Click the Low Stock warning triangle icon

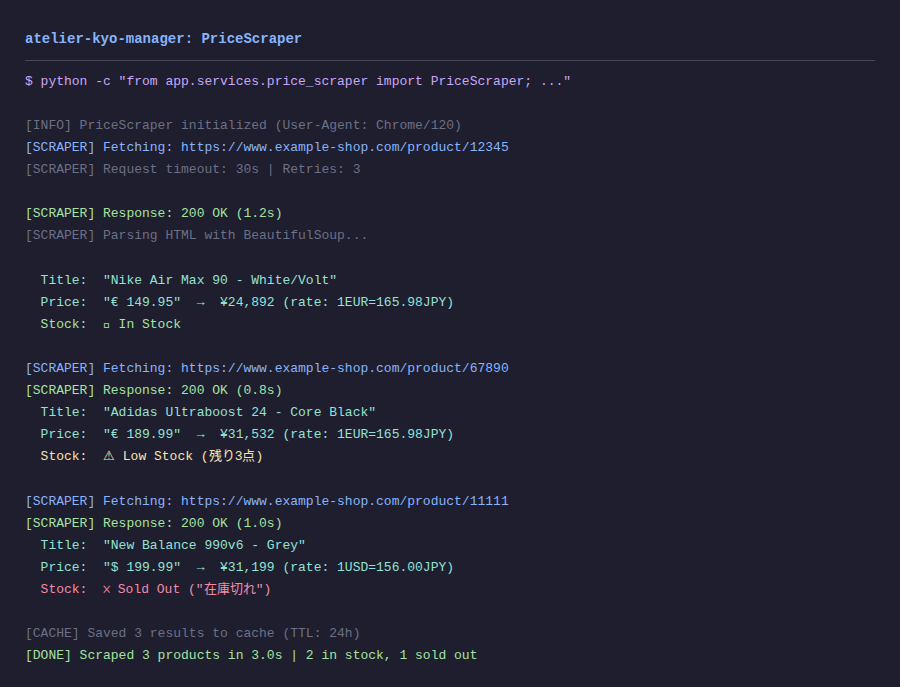[108, 456]
